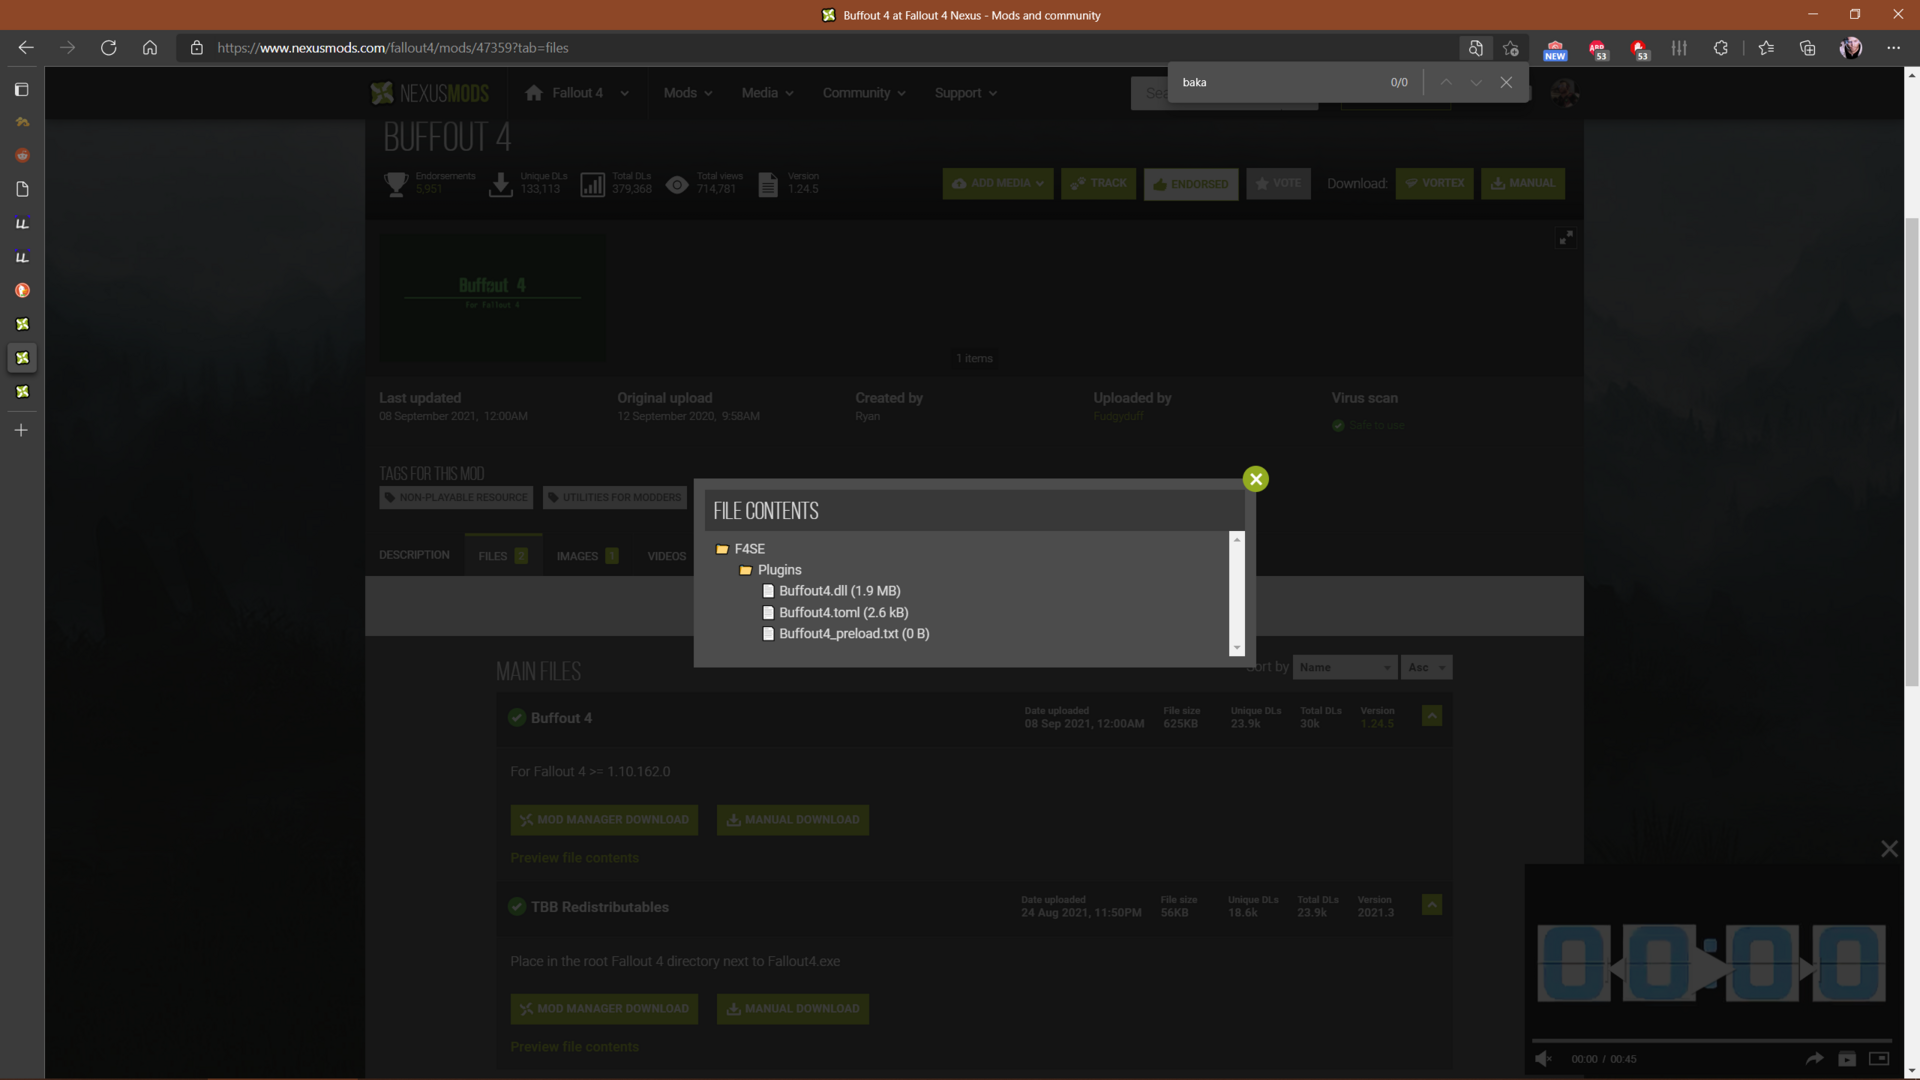Close the floating video player
This screenshot has height=1080, width=1920.
pyautogui.click(x=1889, y=849)
